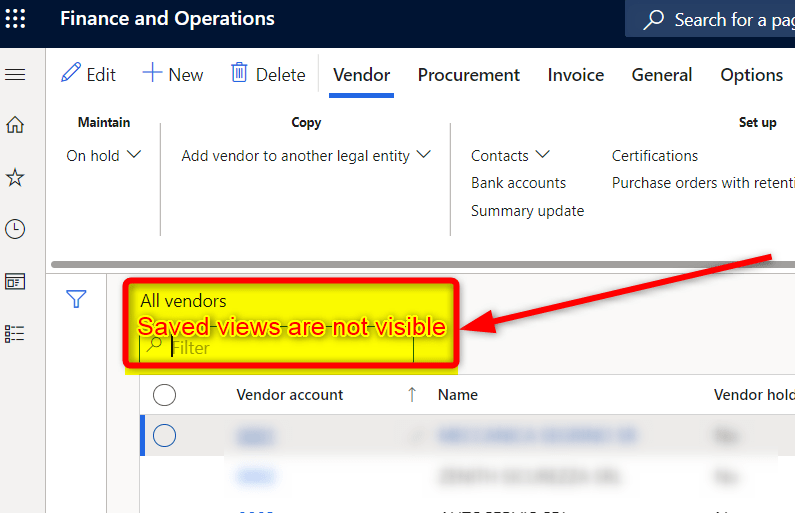
Task: Show the filter pane funnel icon
Action: (77, 299)
